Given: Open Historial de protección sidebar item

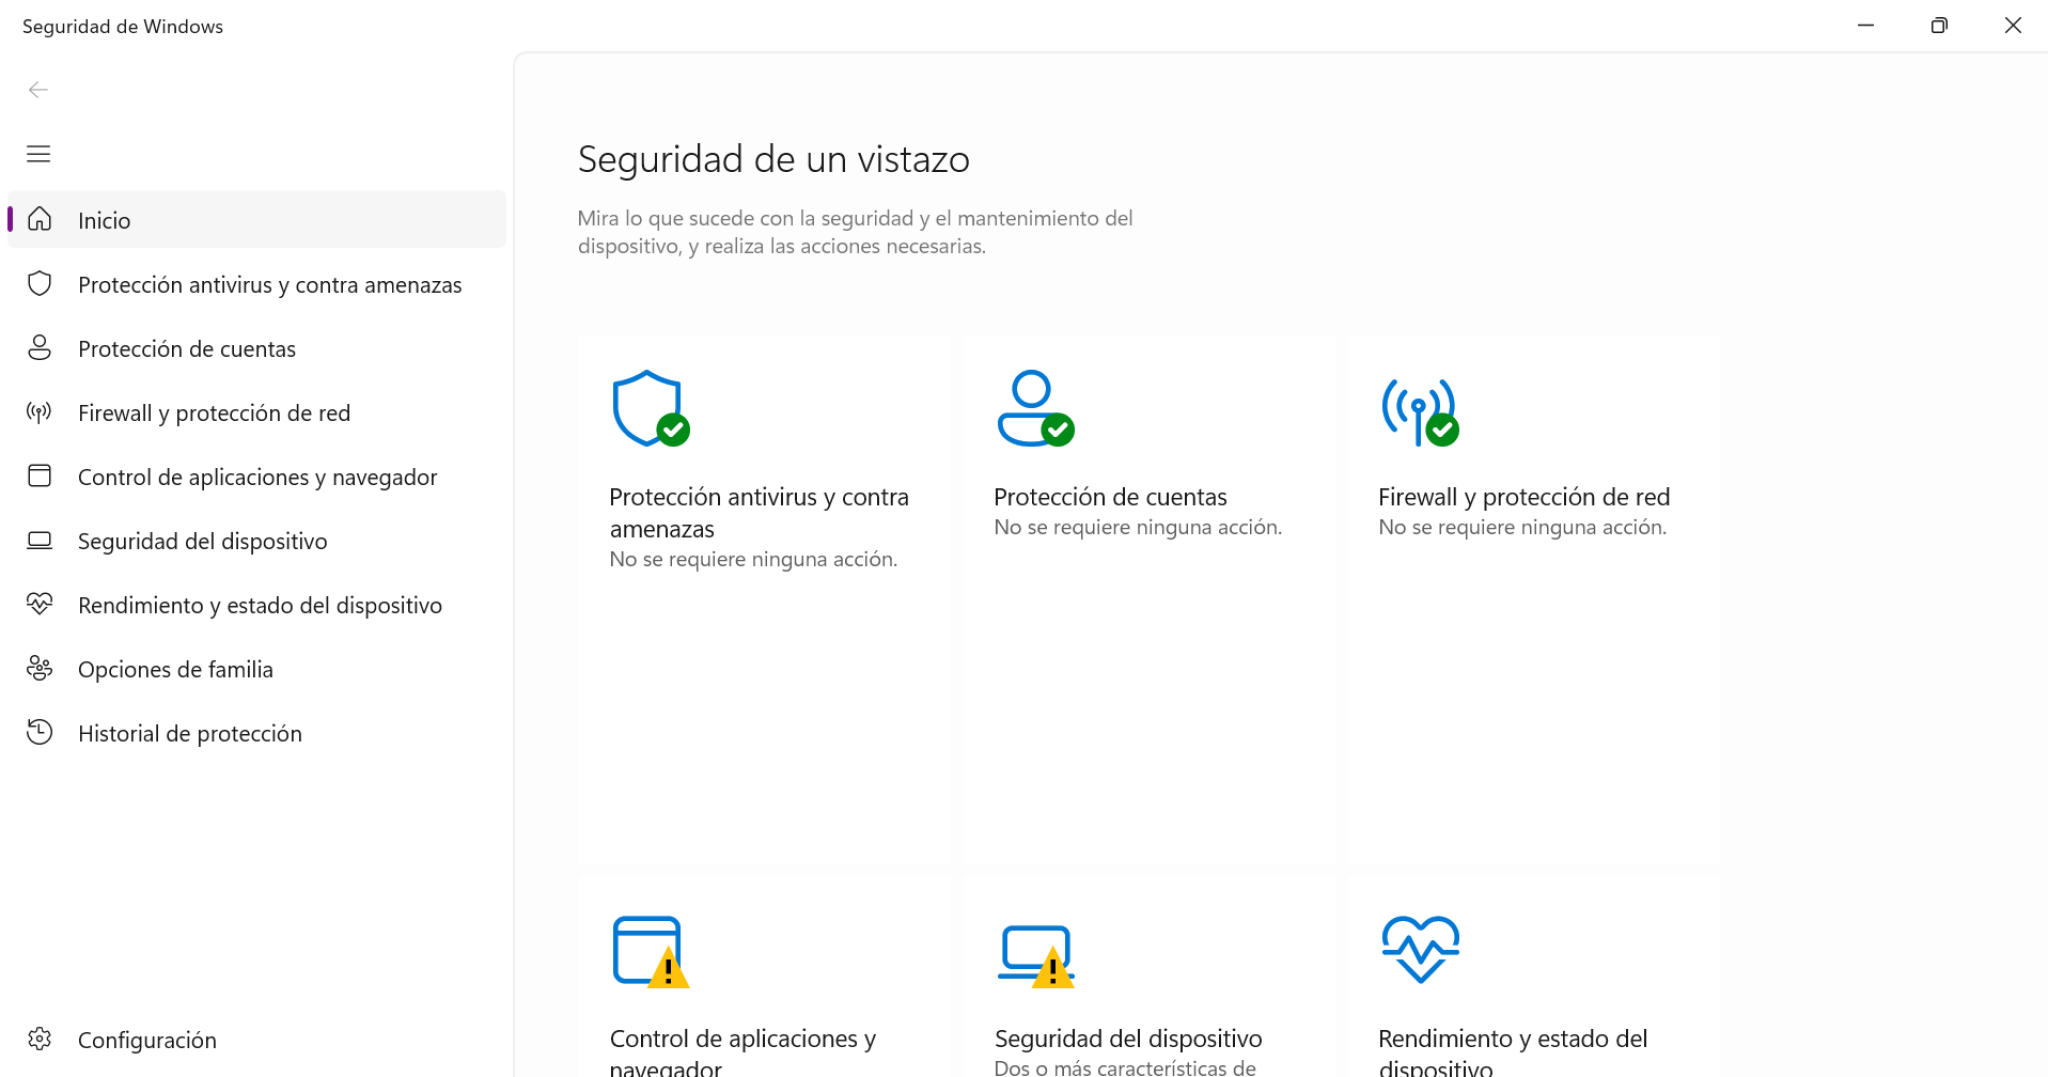Looking at the screenshot, I should click(190, 732).
